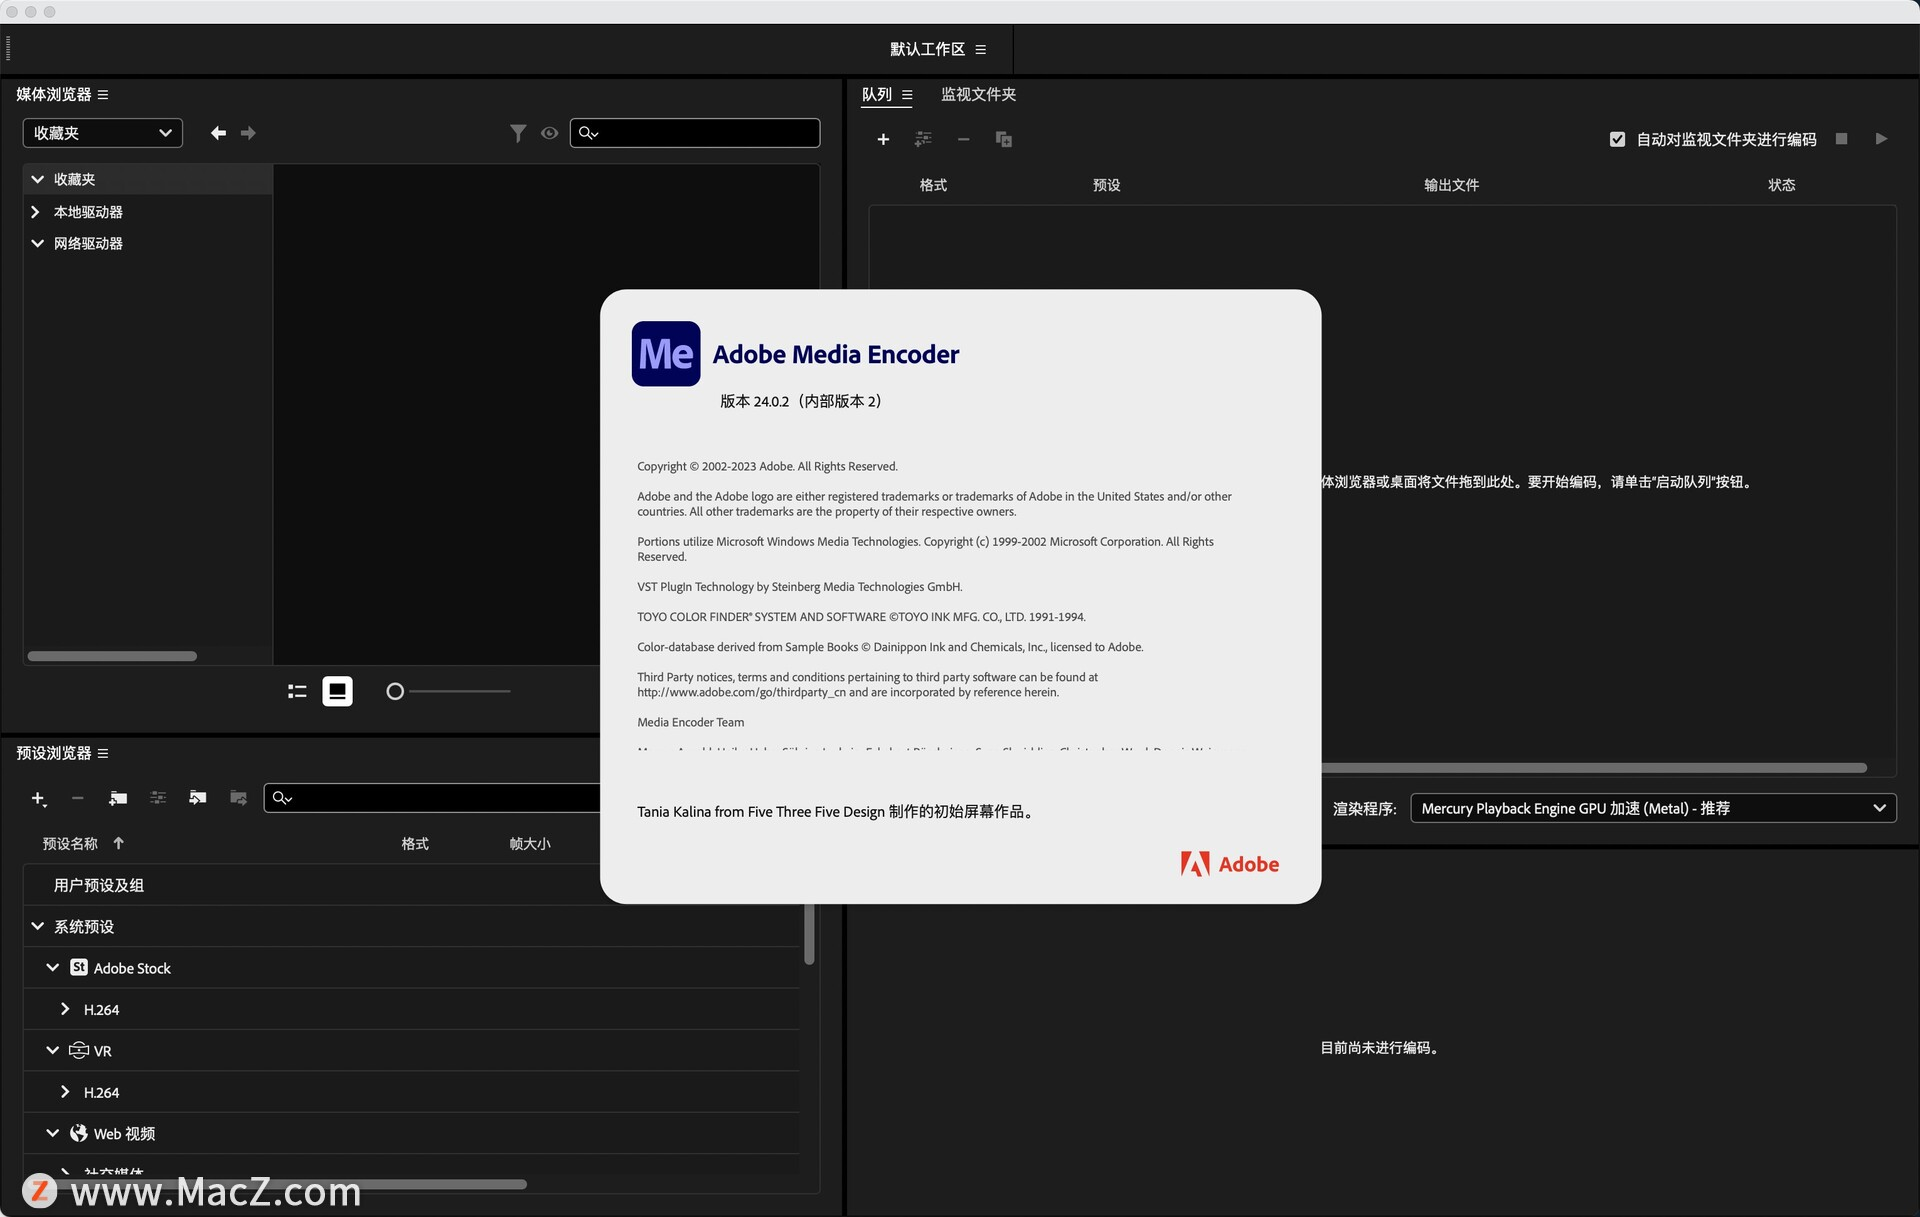Click the 格式 column in preset browser

[415, 844]
